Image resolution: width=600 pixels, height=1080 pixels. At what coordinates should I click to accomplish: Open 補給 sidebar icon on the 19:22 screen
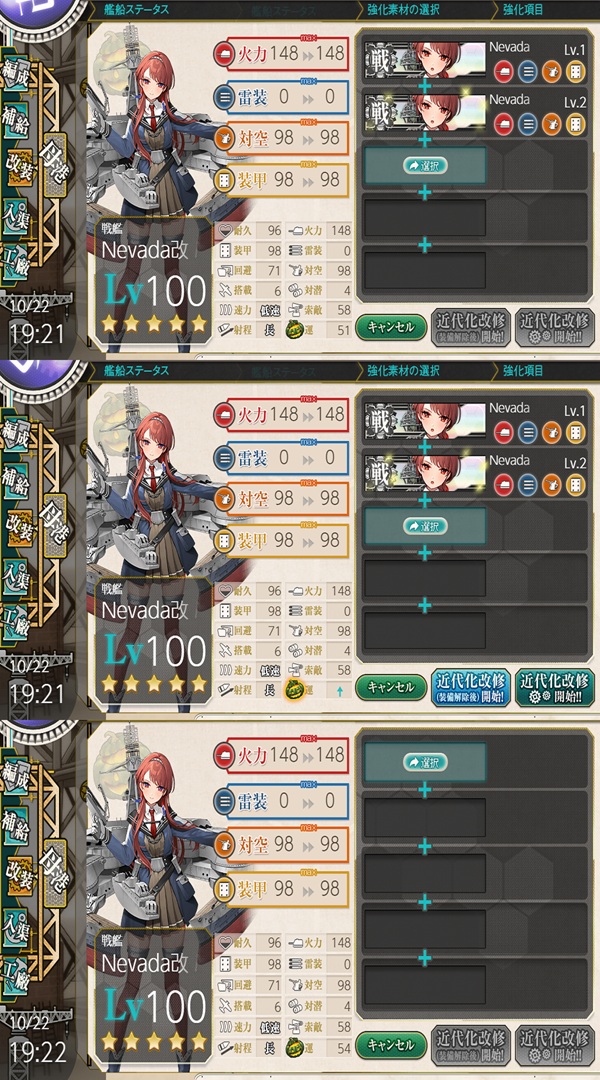tap(17, 820)
